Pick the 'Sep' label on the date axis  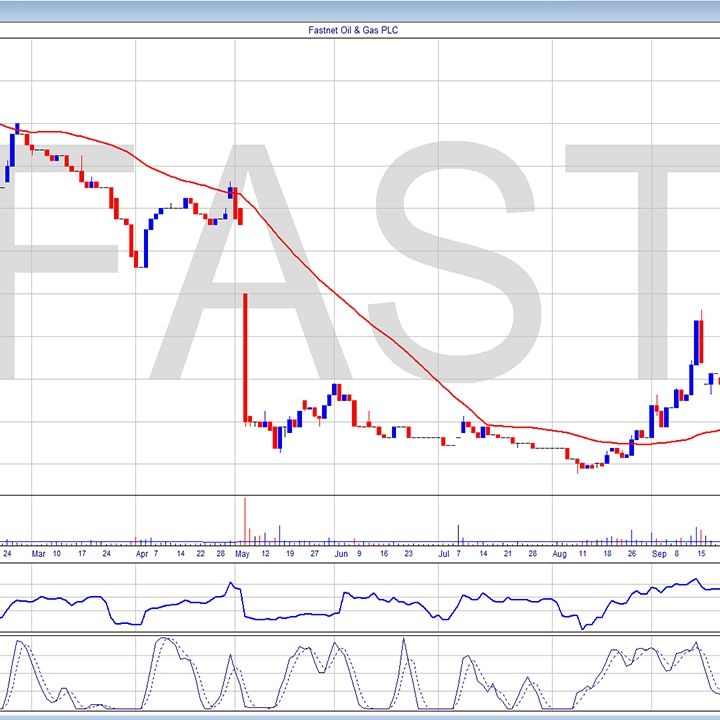pos(659,552)
